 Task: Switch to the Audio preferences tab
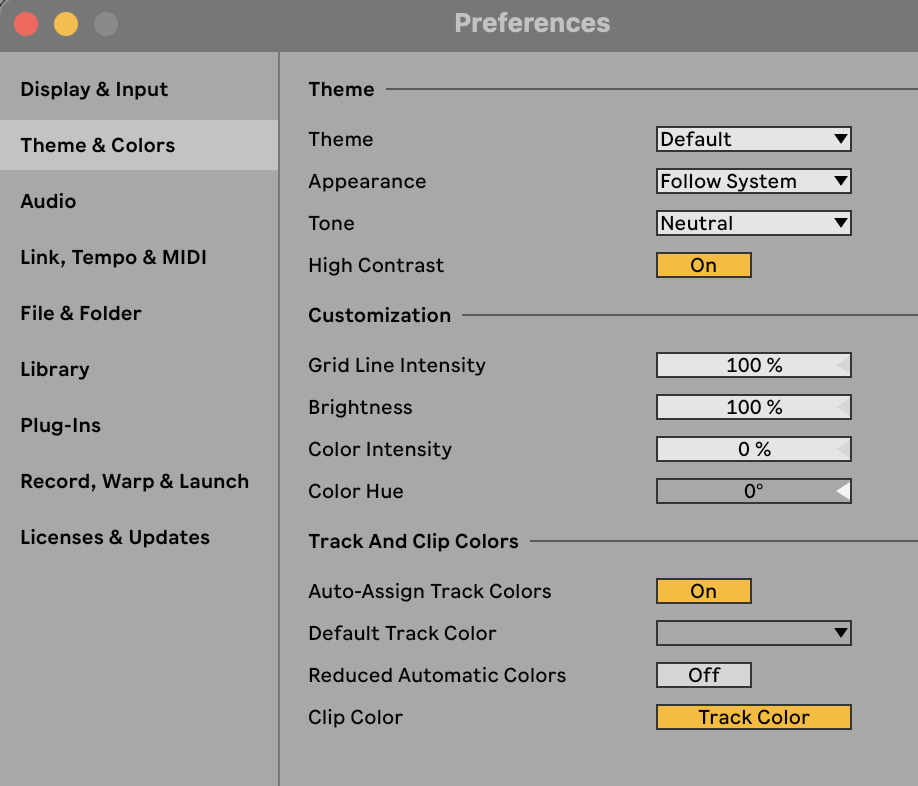[48, 201]
